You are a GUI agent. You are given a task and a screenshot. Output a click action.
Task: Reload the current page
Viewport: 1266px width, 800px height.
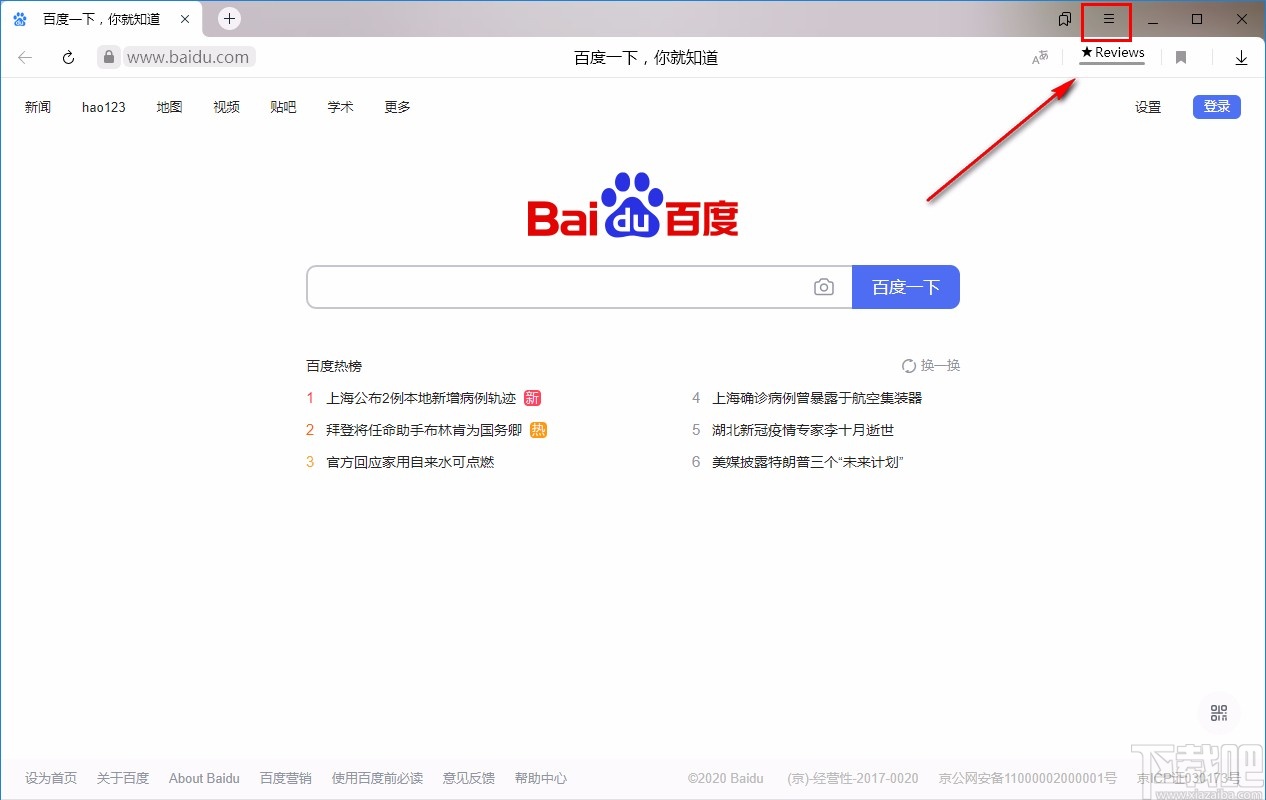pos(66,57)
